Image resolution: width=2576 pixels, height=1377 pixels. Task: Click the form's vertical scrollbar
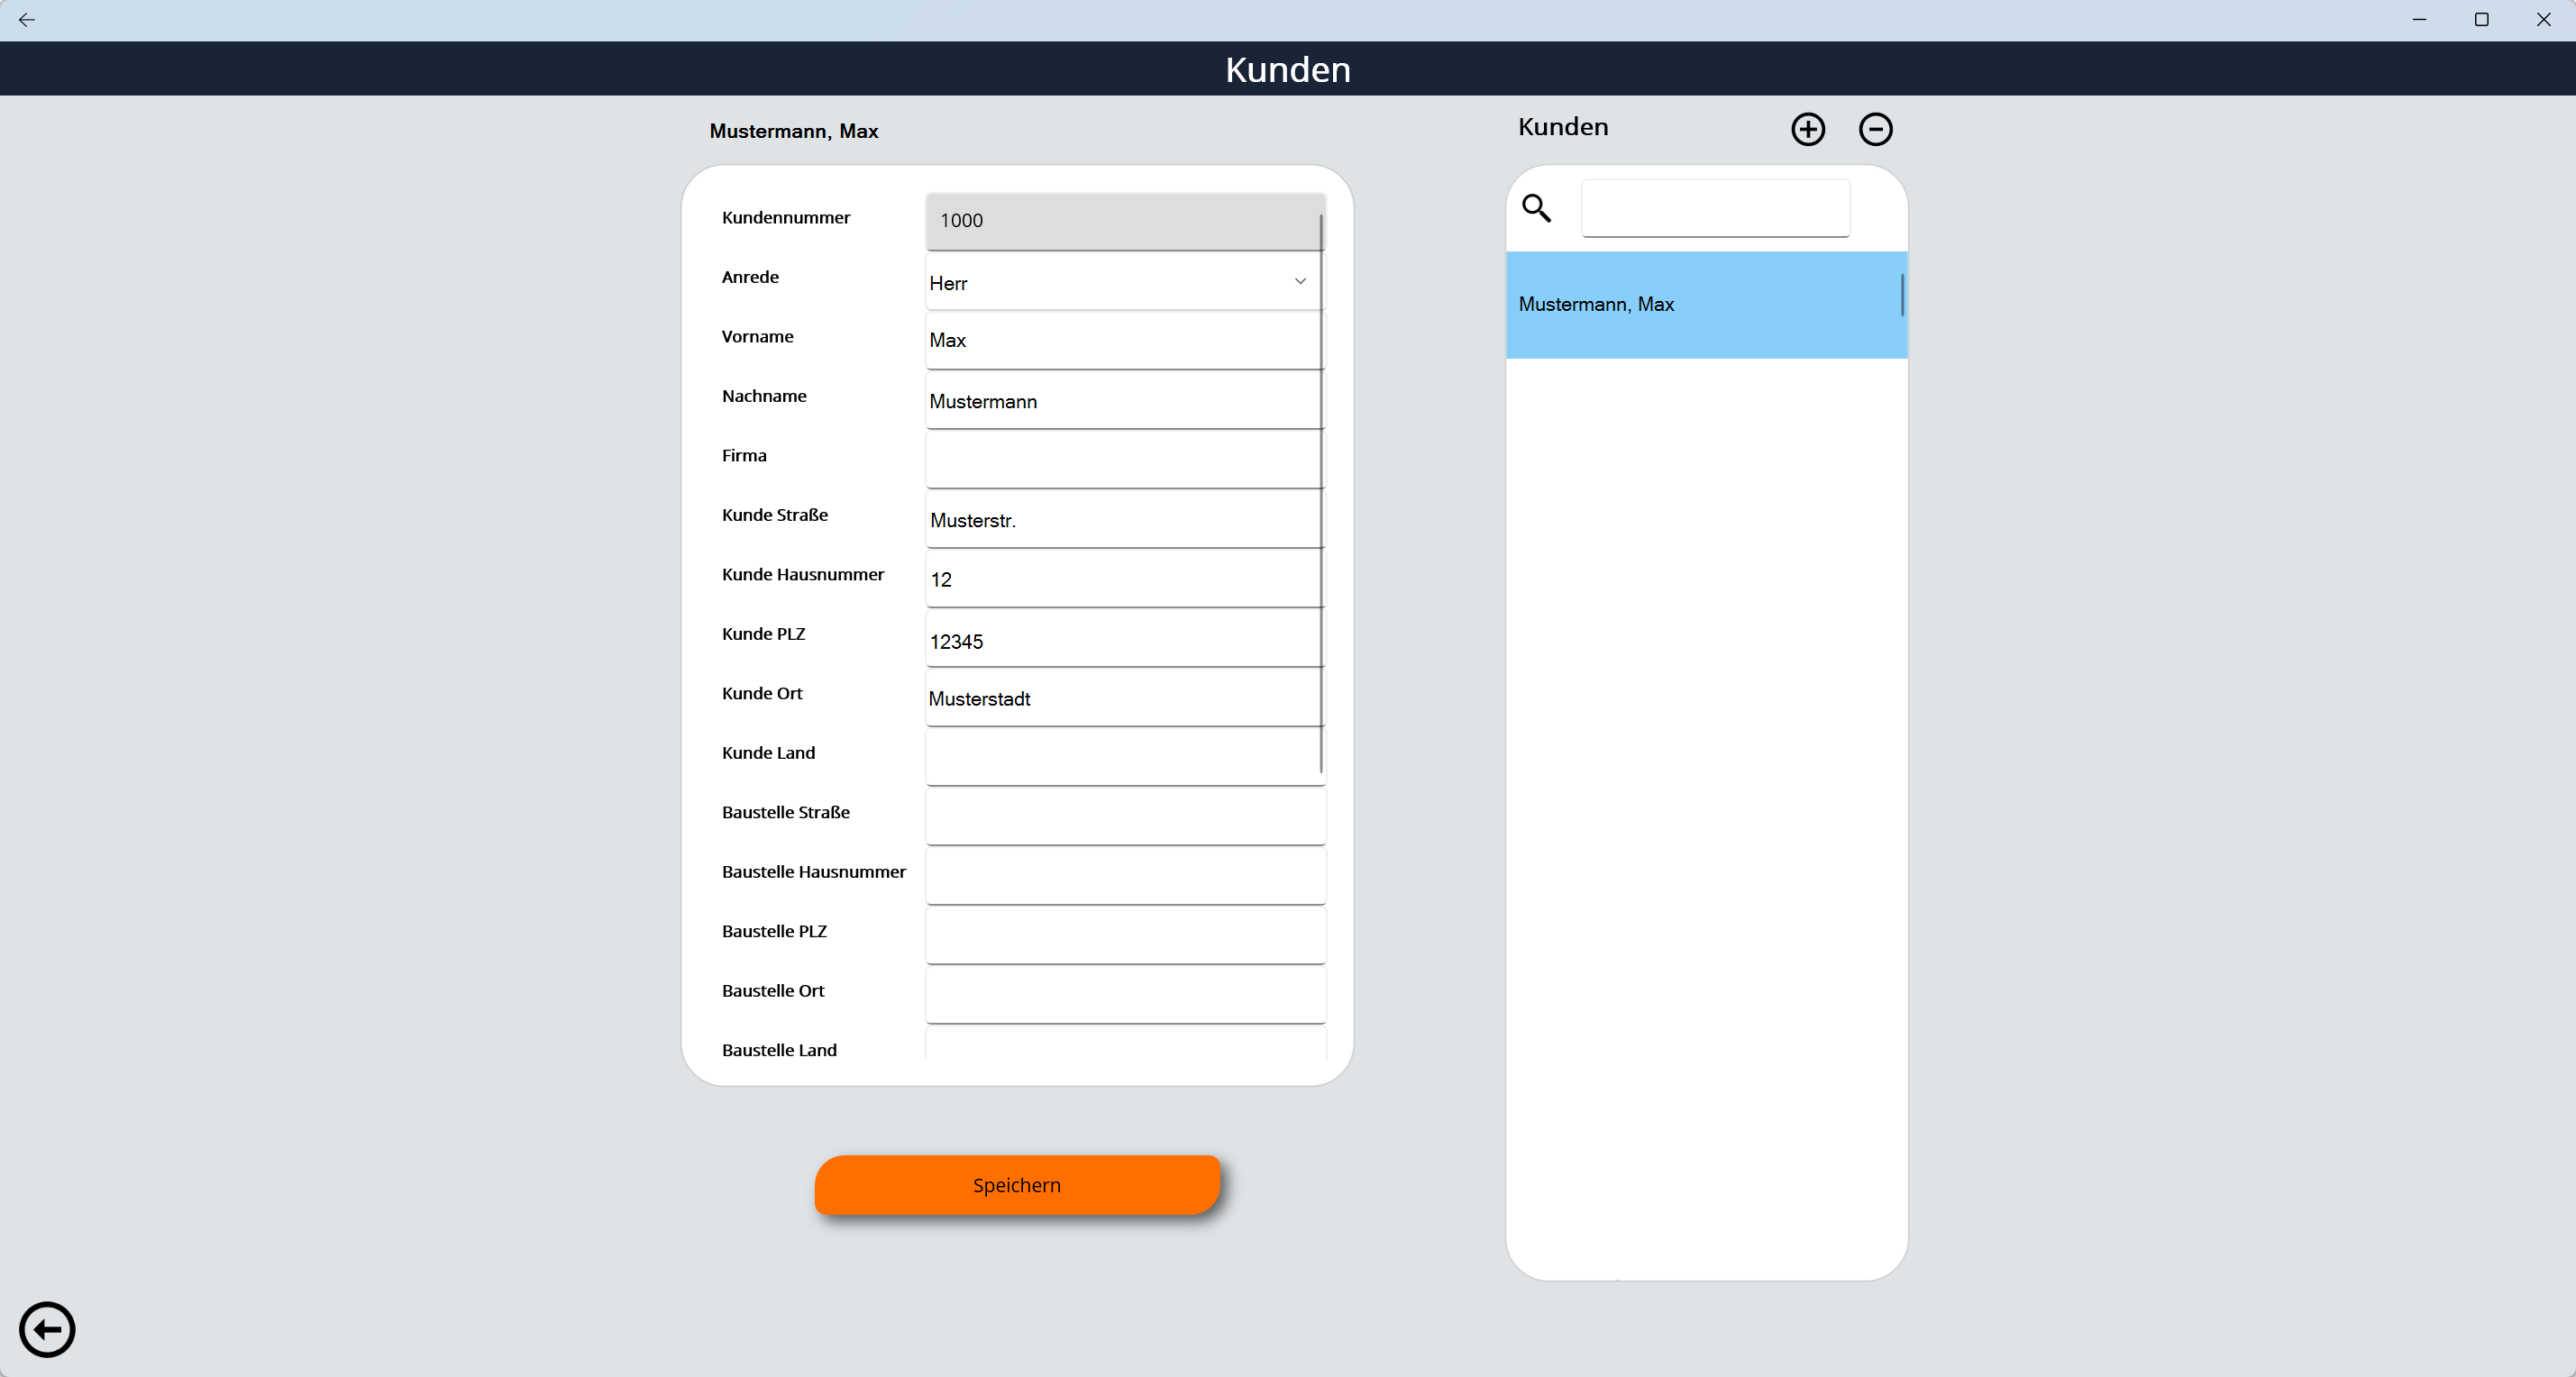[1321, 492]
